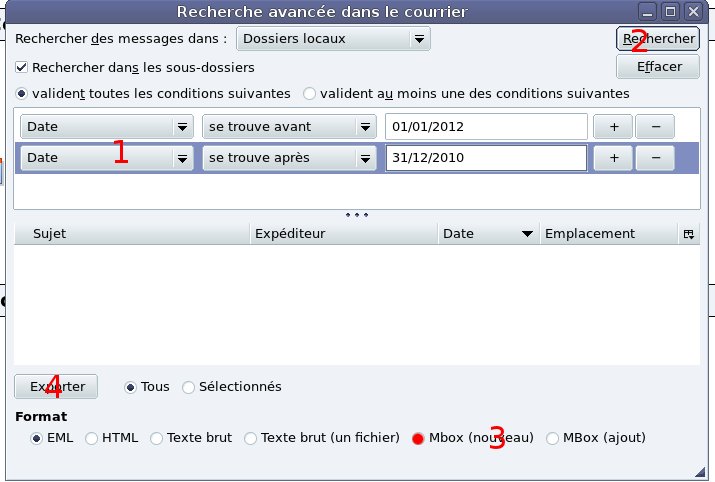Click the 01/01/2012 date field
Viewport: 715px width, 482px height.
485,127
